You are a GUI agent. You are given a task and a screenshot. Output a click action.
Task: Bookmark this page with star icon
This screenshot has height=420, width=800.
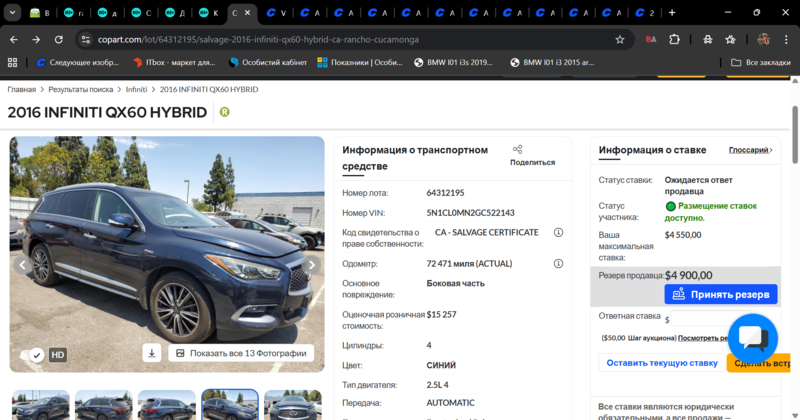pyautogui.click(x=619, y=39)
